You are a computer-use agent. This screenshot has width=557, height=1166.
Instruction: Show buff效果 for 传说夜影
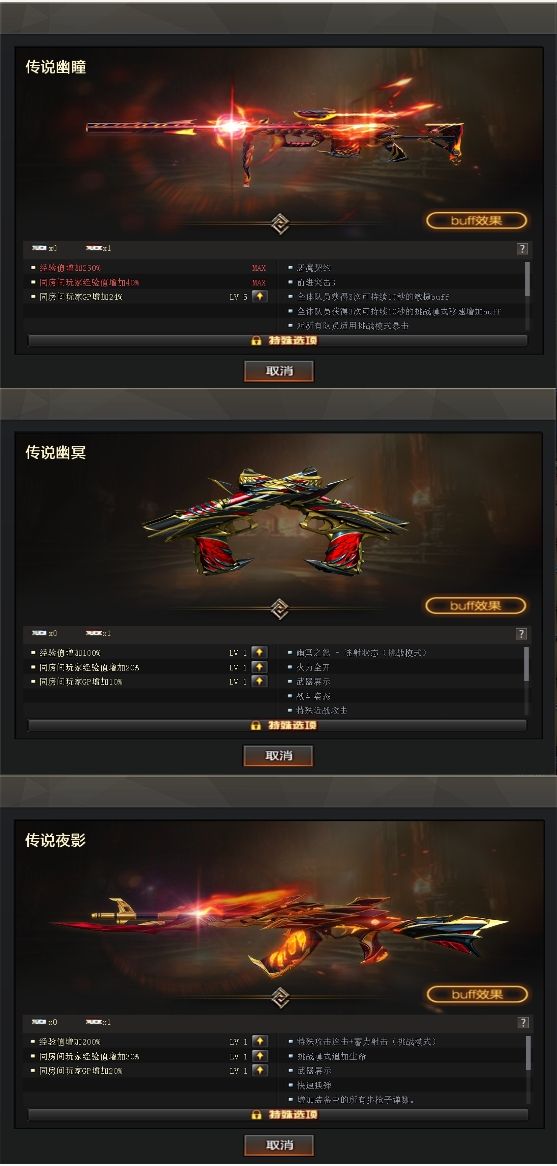point(477,994)
